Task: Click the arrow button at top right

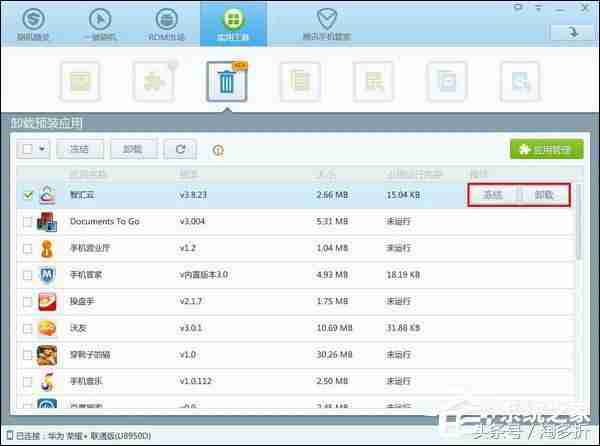Action: pyautogui.click(x=572, y=33)
